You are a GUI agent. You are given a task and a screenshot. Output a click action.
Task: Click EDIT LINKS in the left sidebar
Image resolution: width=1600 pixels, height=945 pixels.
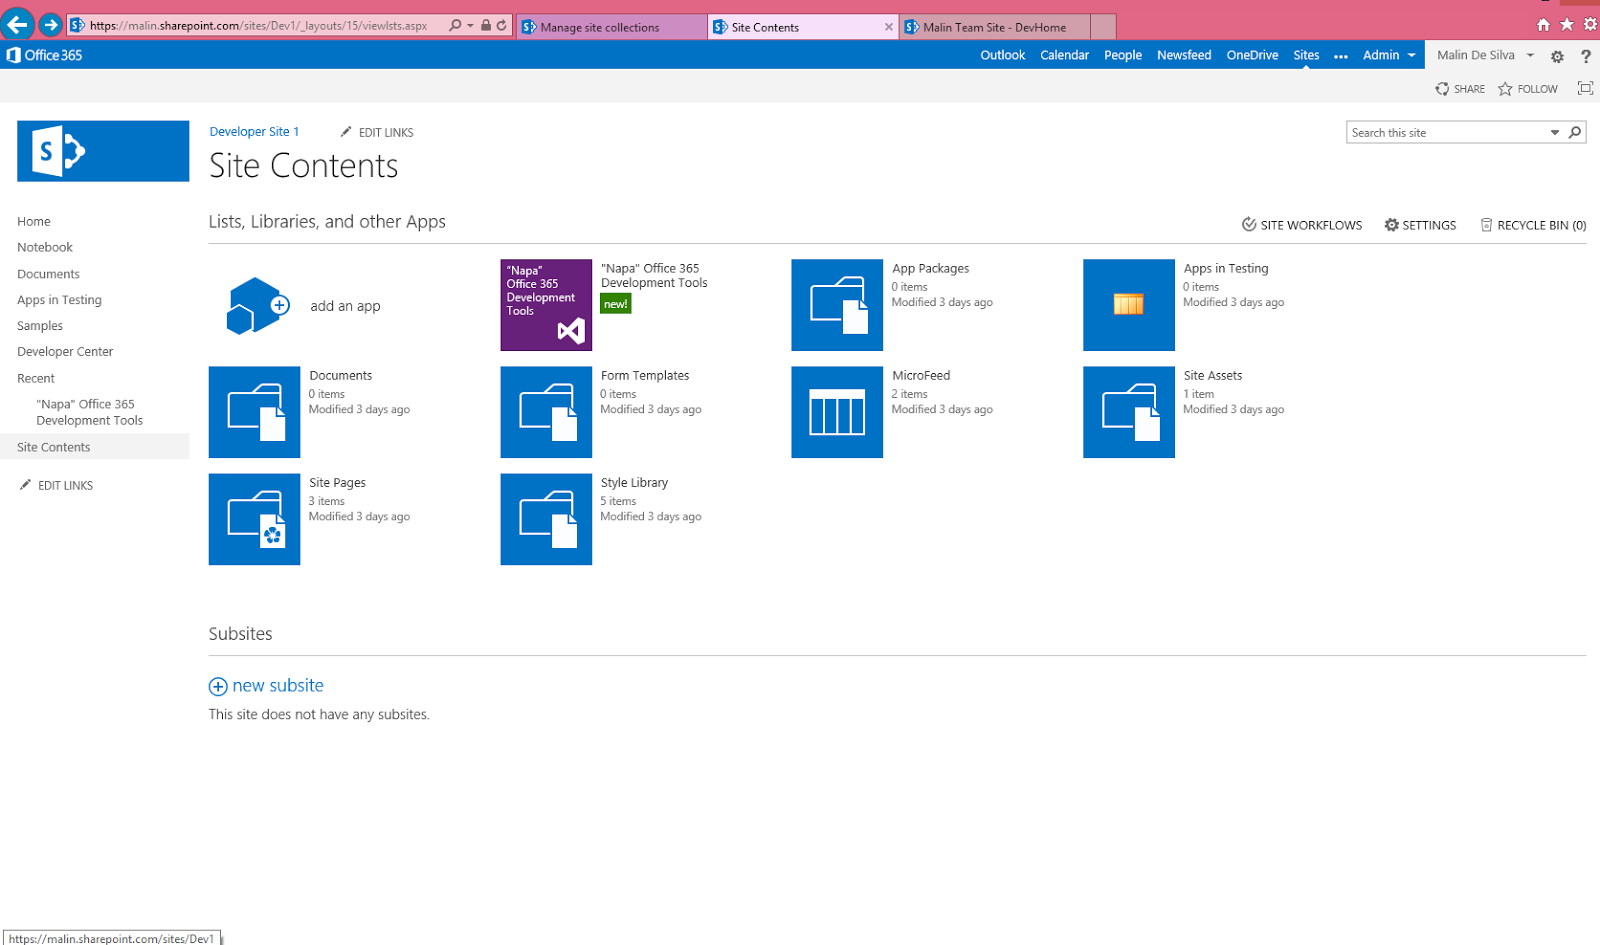coord(57,485)
